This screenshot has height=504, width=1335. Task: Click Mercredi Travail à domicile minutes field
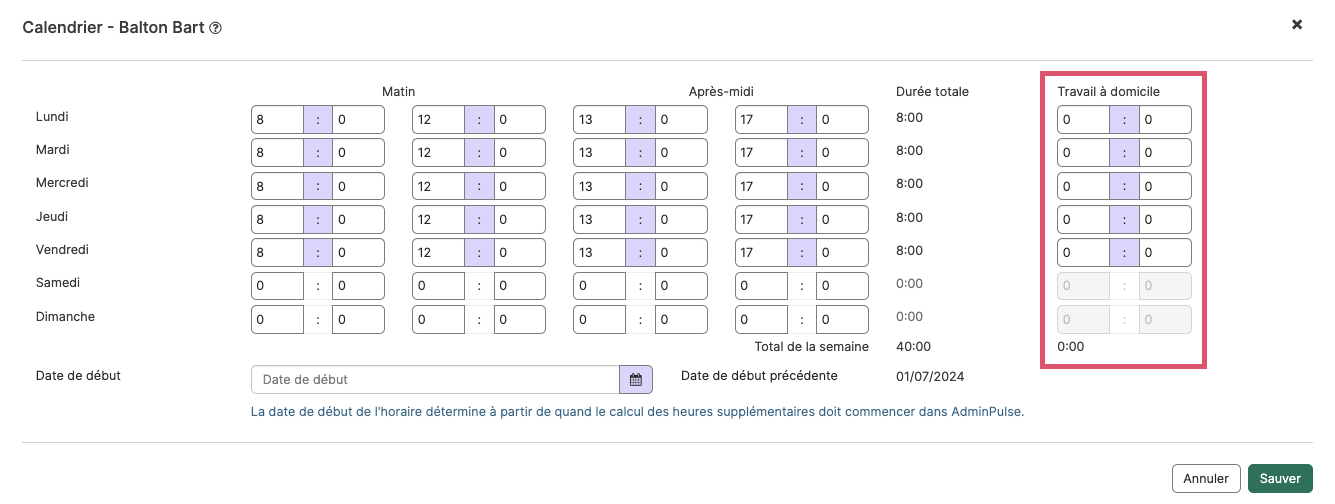point(1165,186)
